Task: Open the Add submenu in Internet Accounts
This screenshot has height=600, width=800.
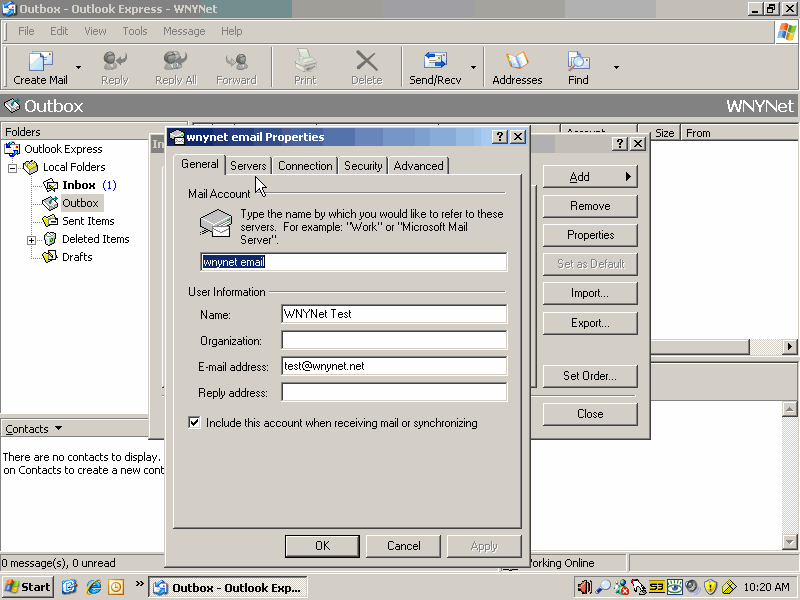Action: (x=590, y=177)
